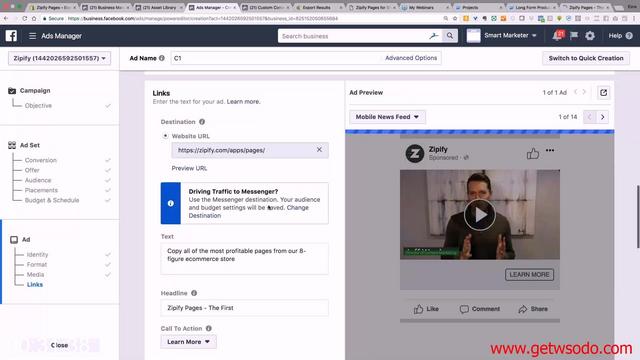The height and width of the screenshot is (360, 640).
Task: Expand Advanced Options for ad name
Action: pos(411,58)
